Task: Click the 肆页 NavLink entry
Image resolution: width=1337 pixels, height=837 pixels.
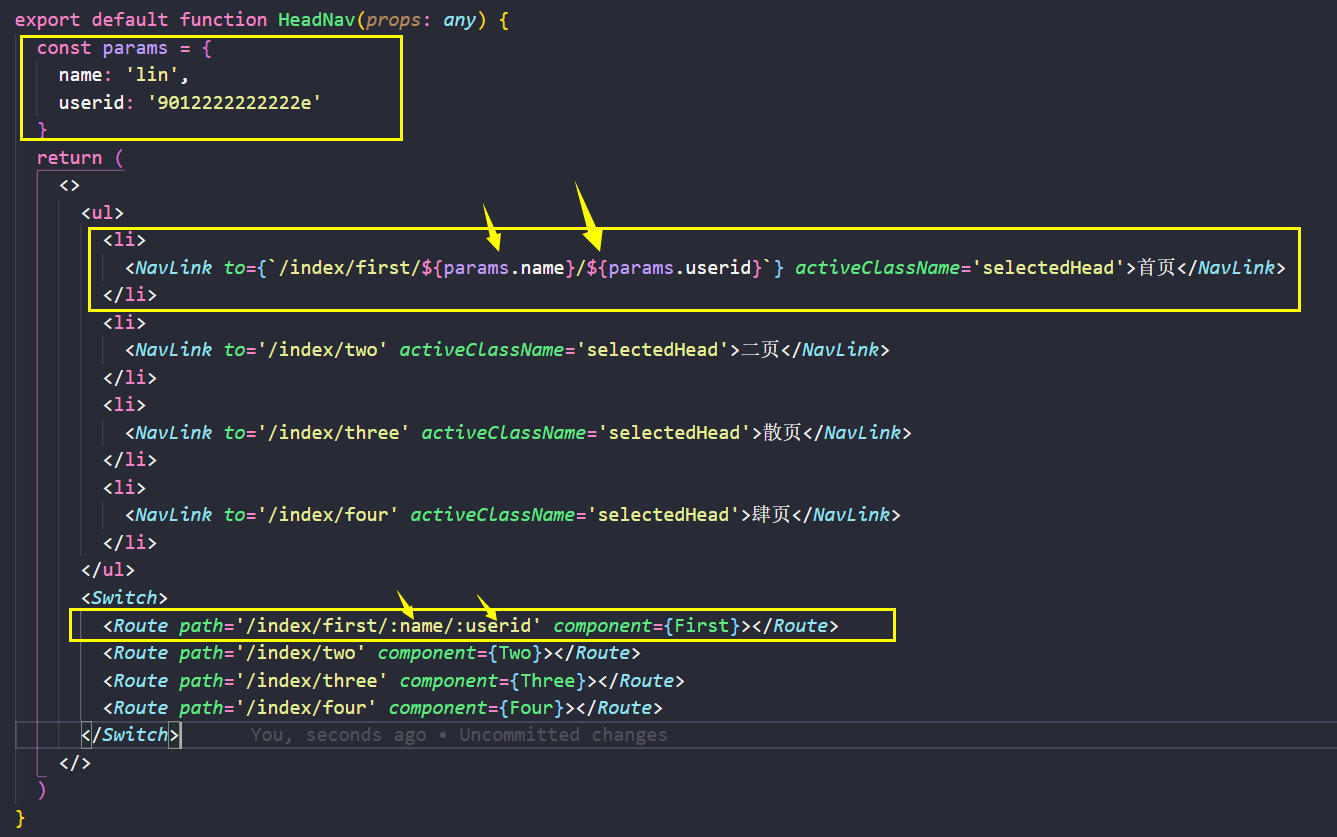Action: pos(771,514)
